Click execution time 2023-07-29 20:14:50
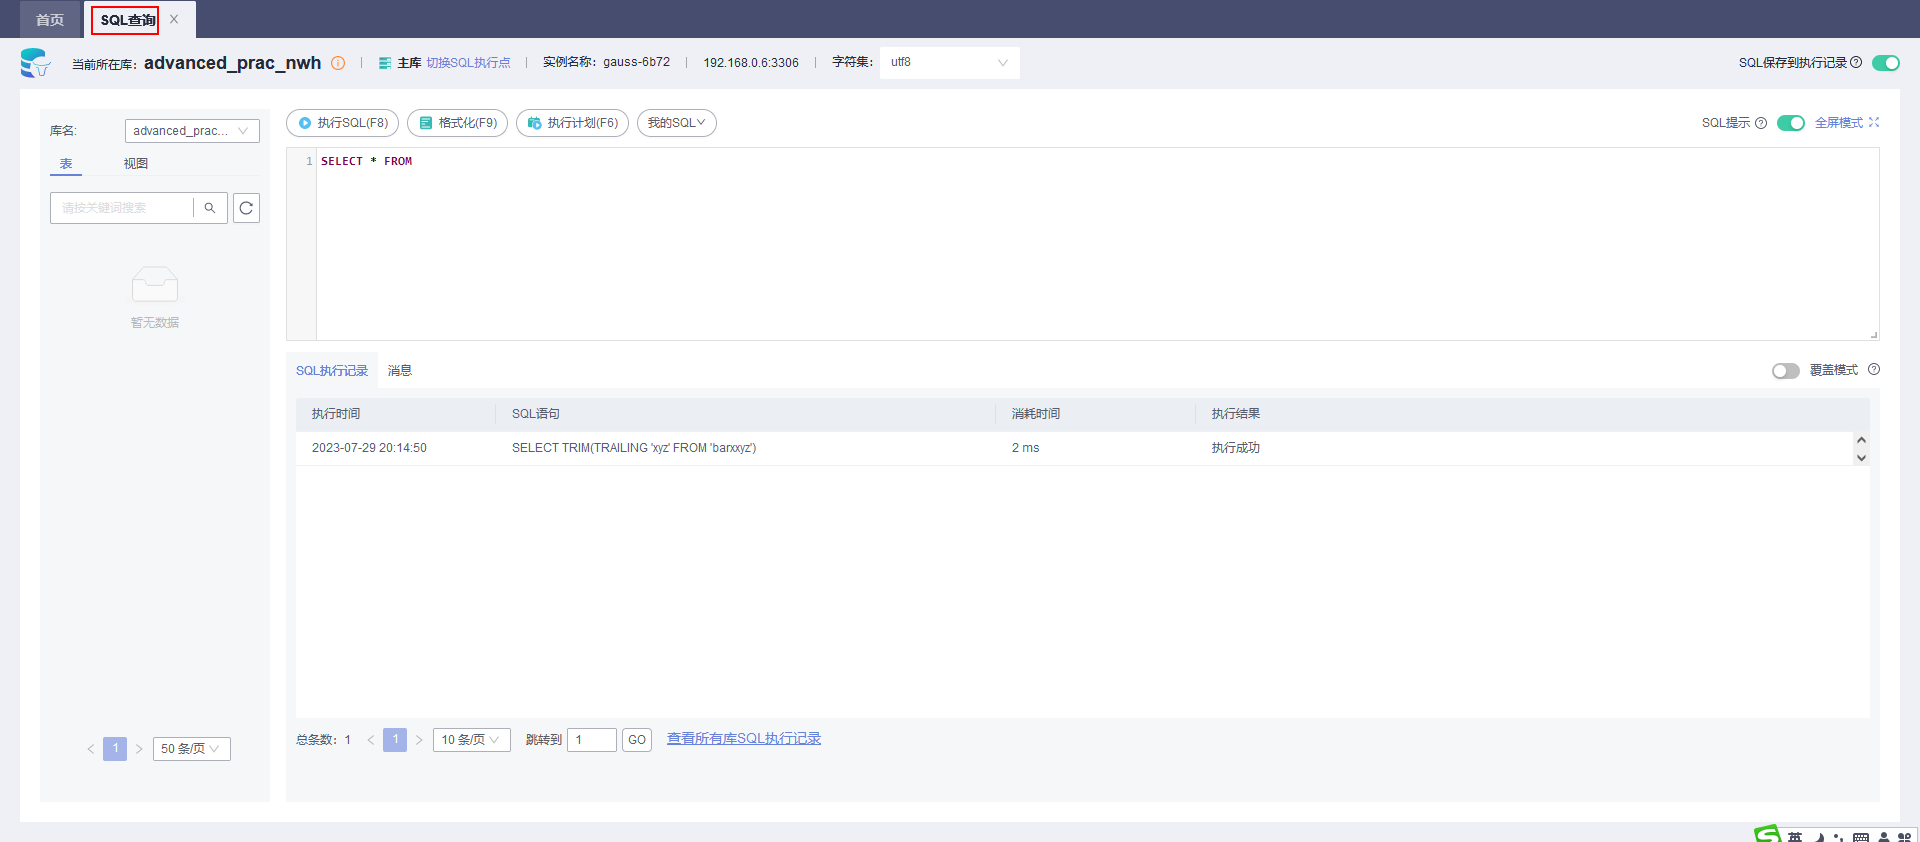The width and height of the screenshot is (1920, 842). pyautogui.click(x=369, y=448)
